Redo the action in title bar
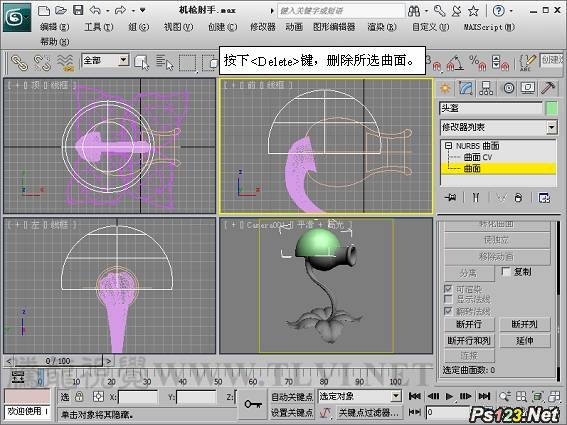Viewport: 567px width, 425px height. click(120, 10)
